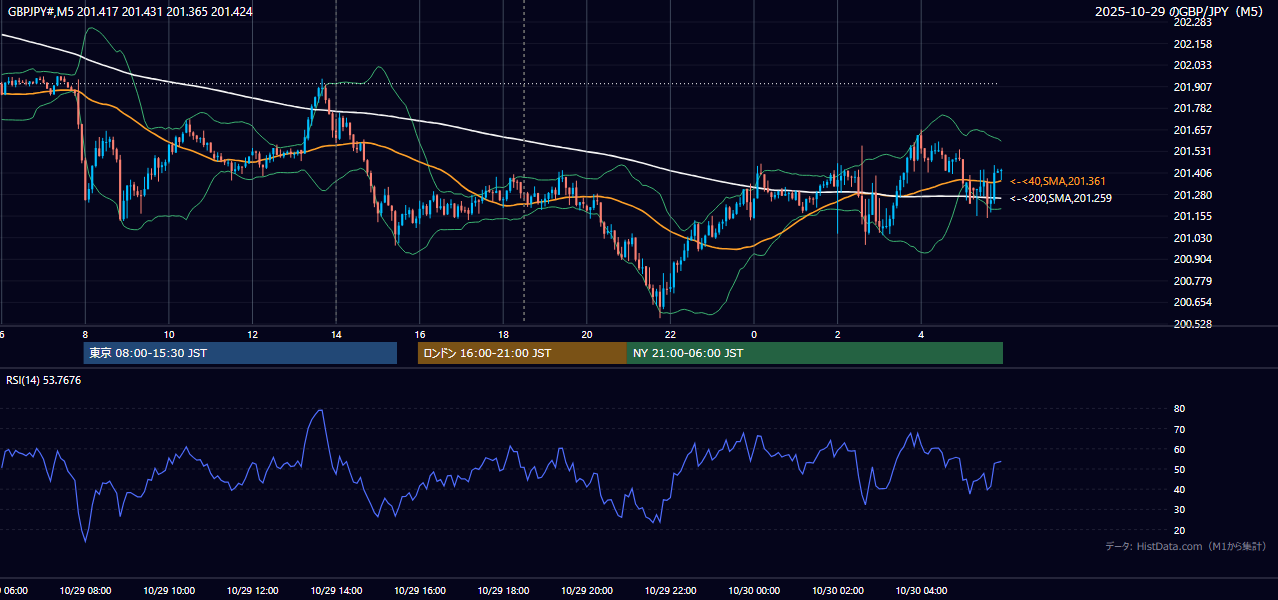Click the RSI(14) 53.7676 indicator label
1278x600 pixels.
pyautogui.click(x=44, y=380)
